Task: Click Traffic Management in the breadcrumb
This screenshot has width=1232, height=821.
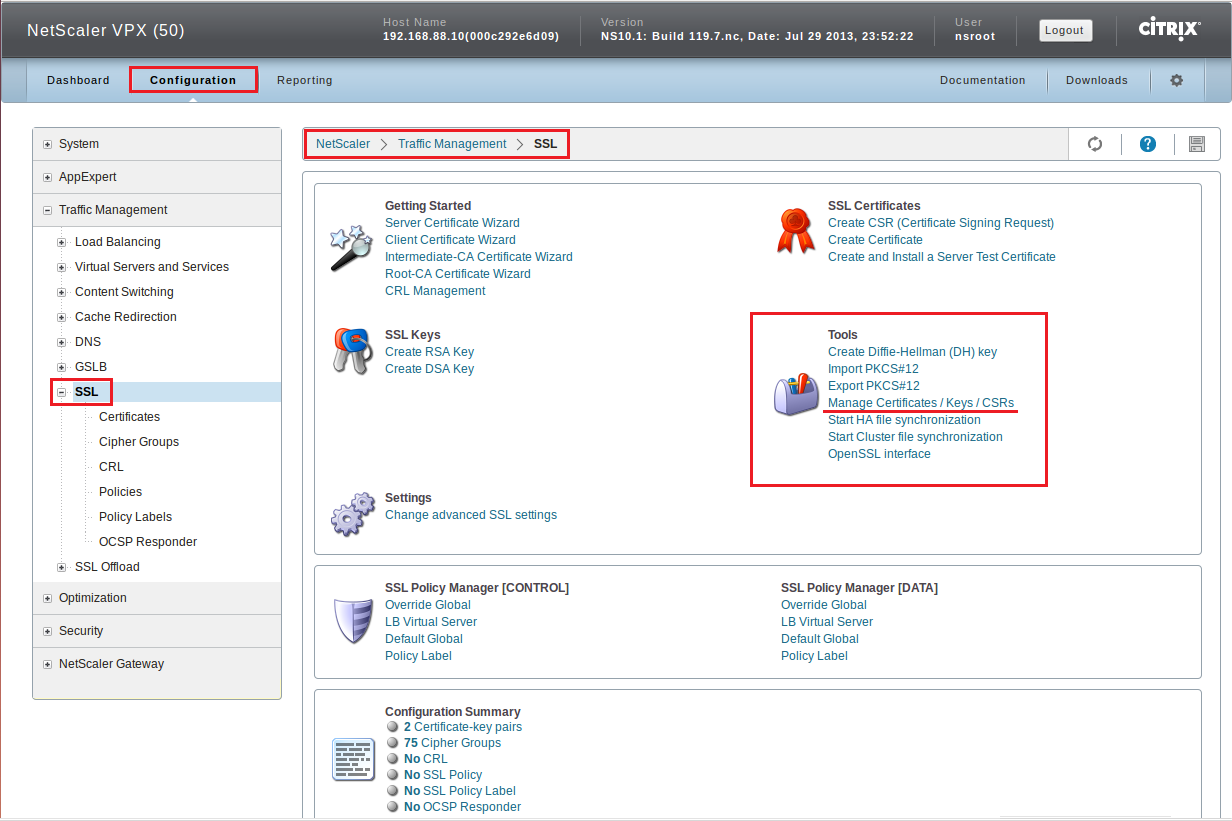Action: tap(452, 144)
